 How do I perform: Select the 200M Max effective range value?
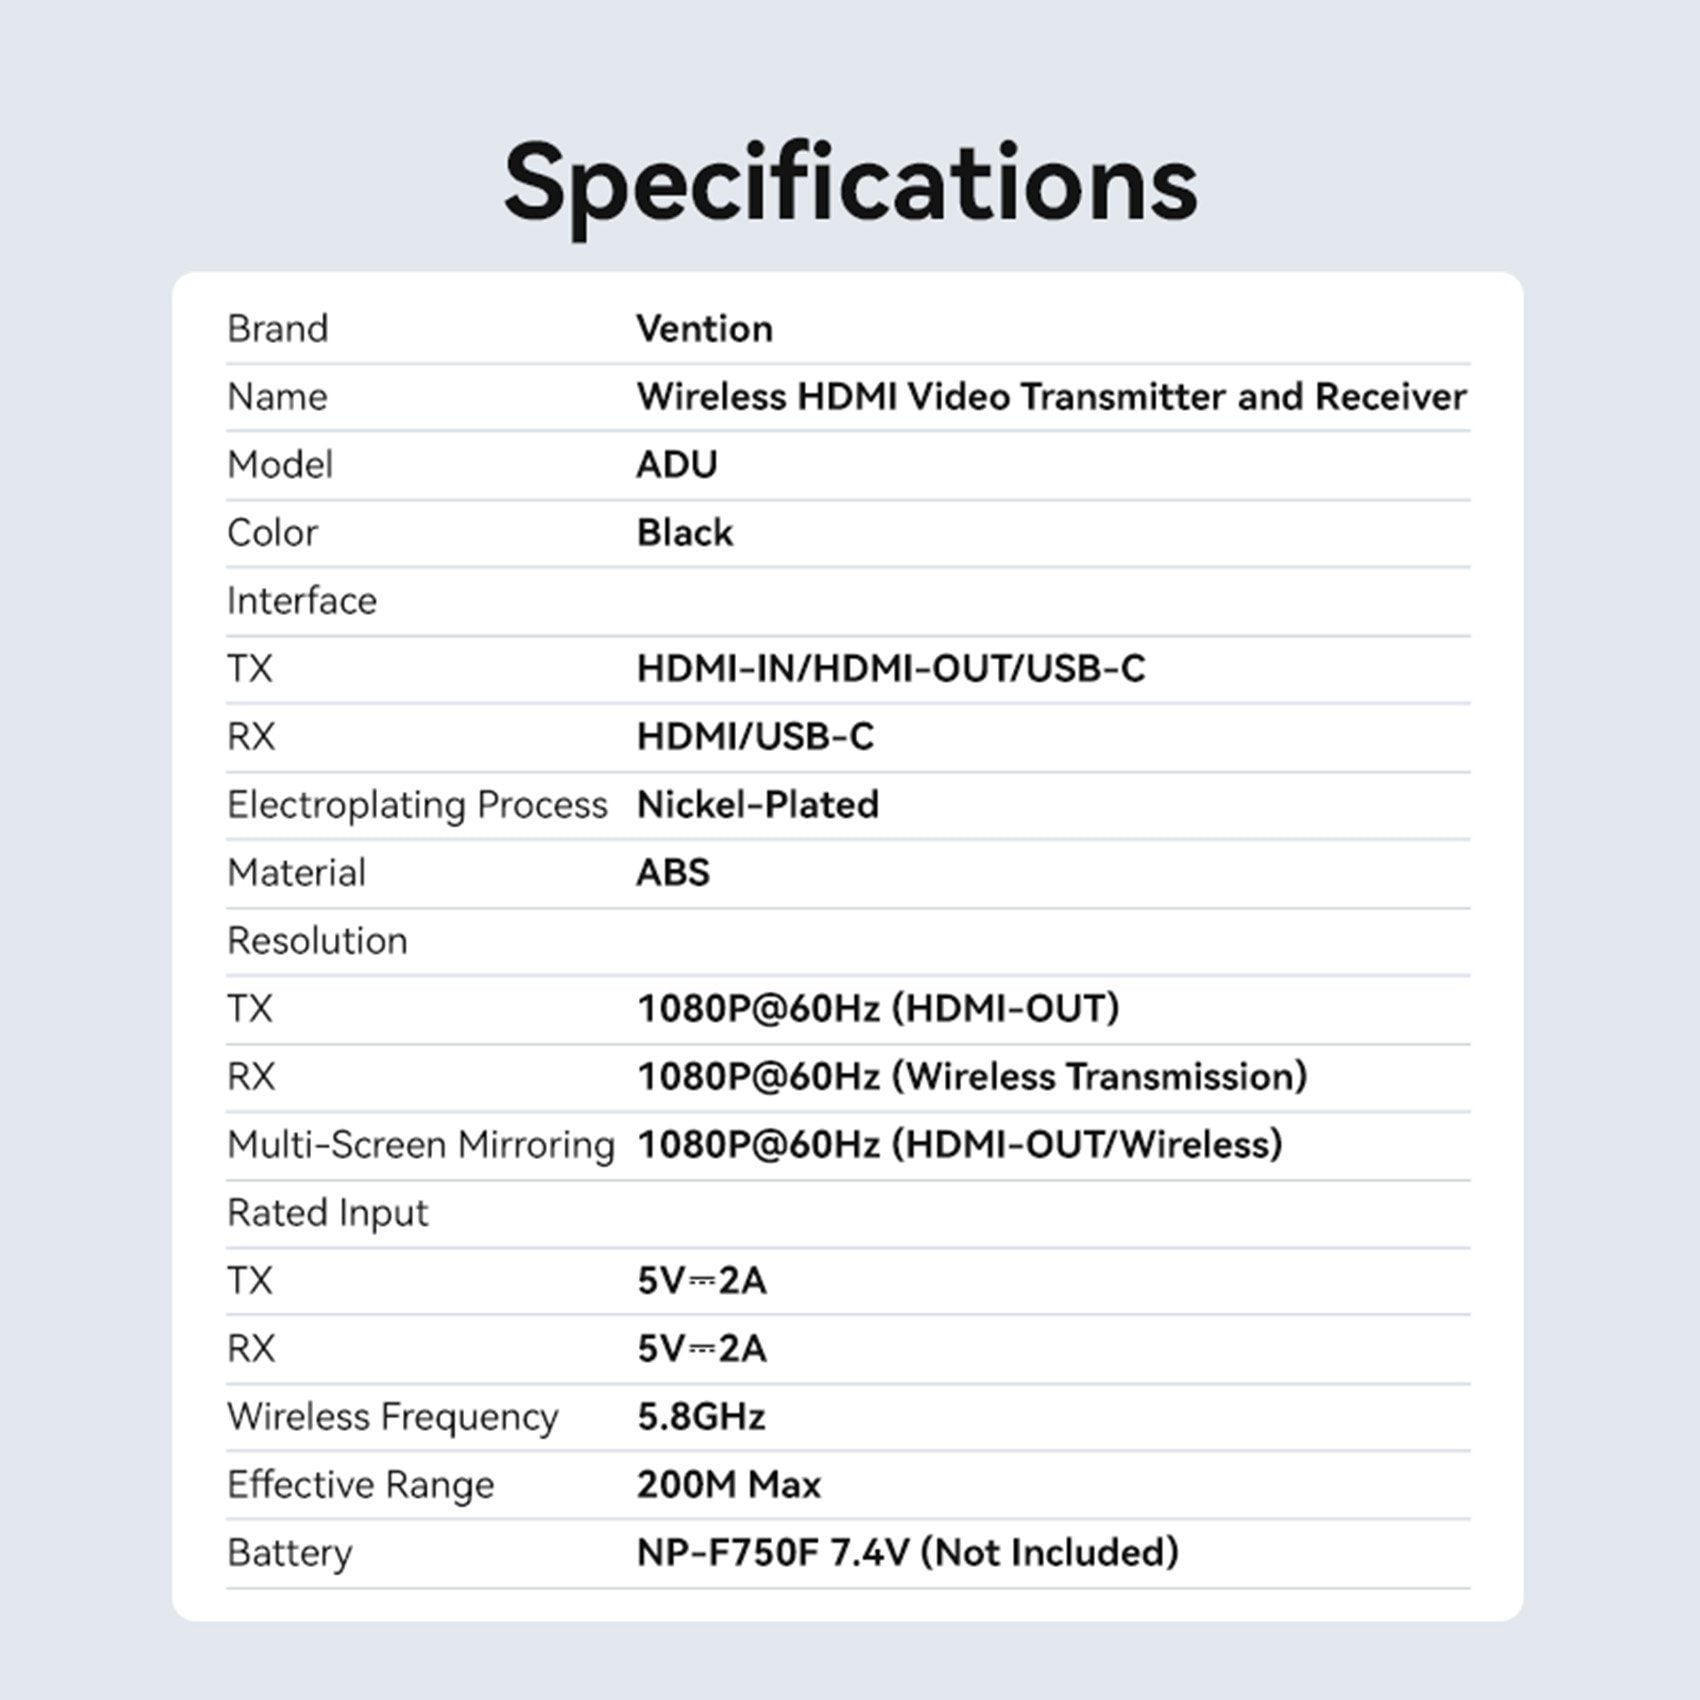point(728,1485)
